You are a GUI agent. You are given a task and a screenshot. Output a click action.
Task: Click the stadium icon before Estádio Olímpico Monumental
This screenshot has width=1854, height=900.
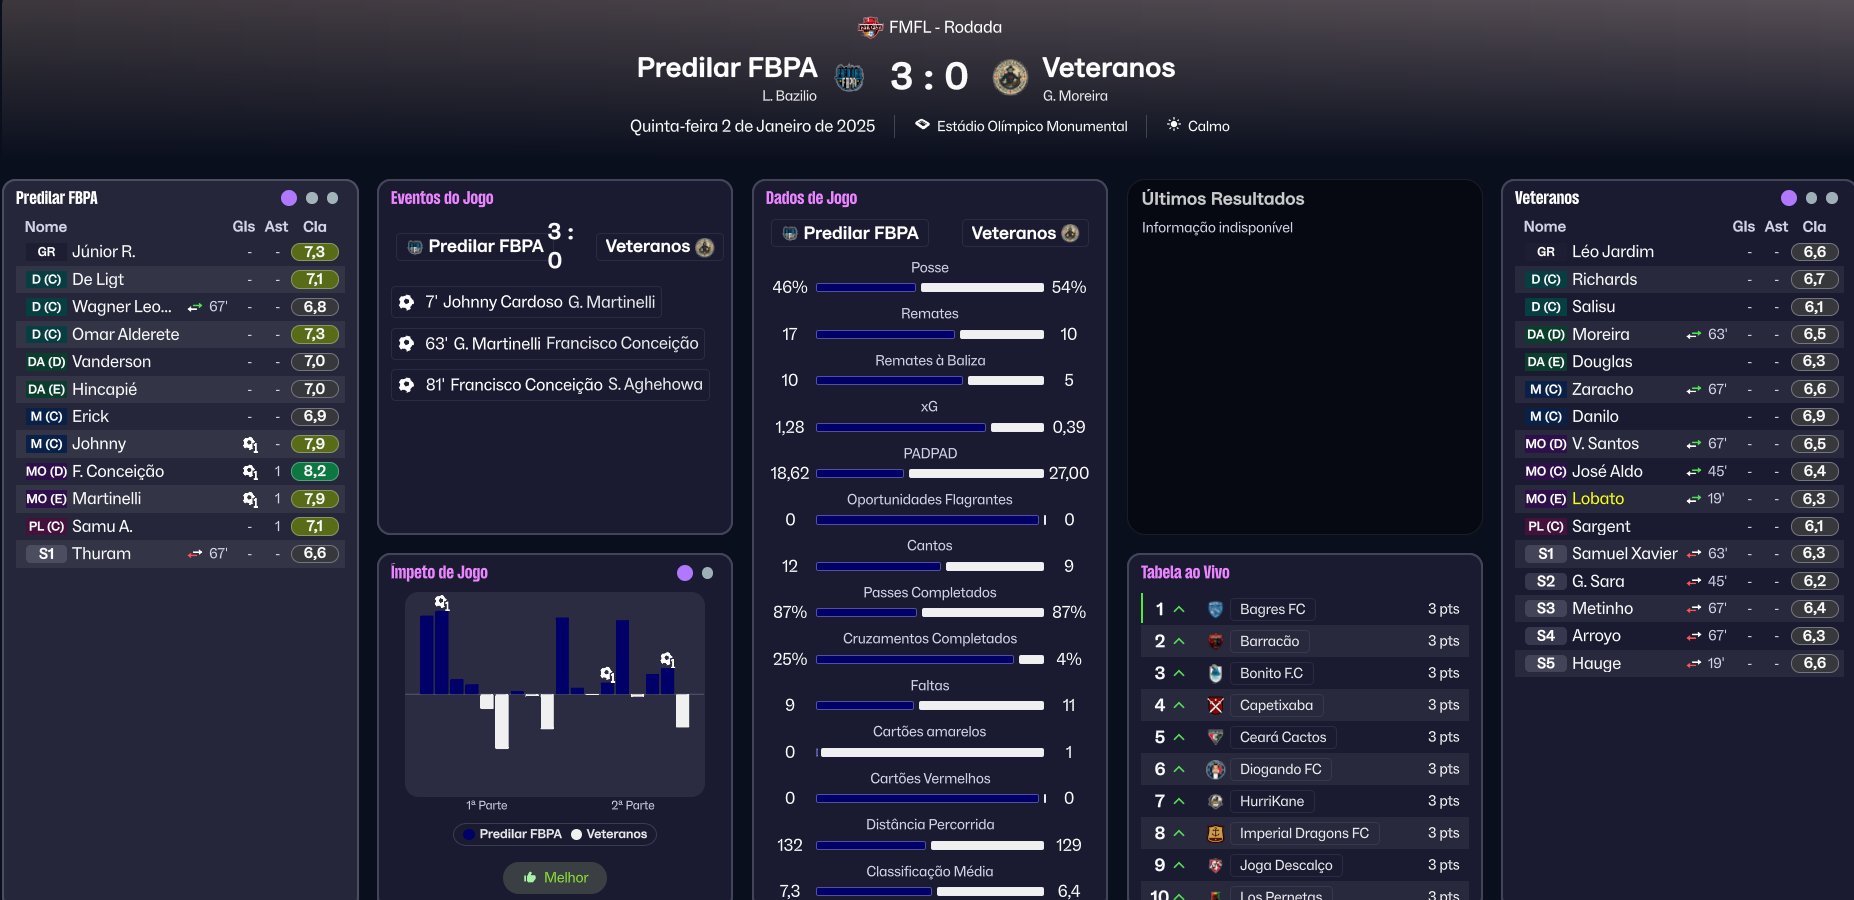[922, 125]
